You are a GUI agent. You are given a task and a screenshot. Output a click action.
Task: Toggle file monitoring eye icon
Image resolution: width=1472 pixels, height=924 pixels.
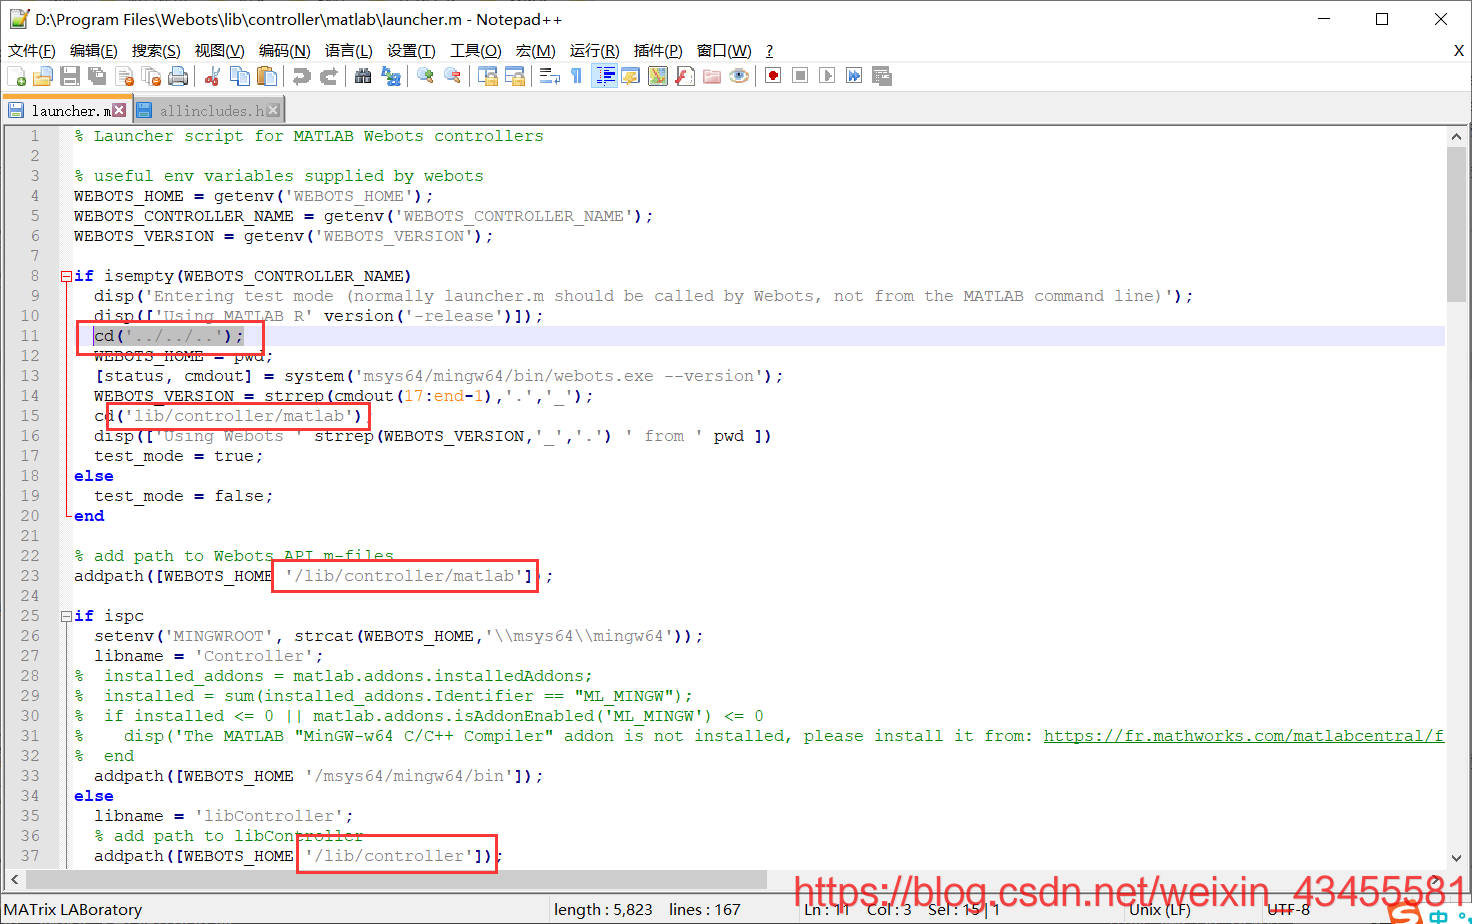[739, 76]
